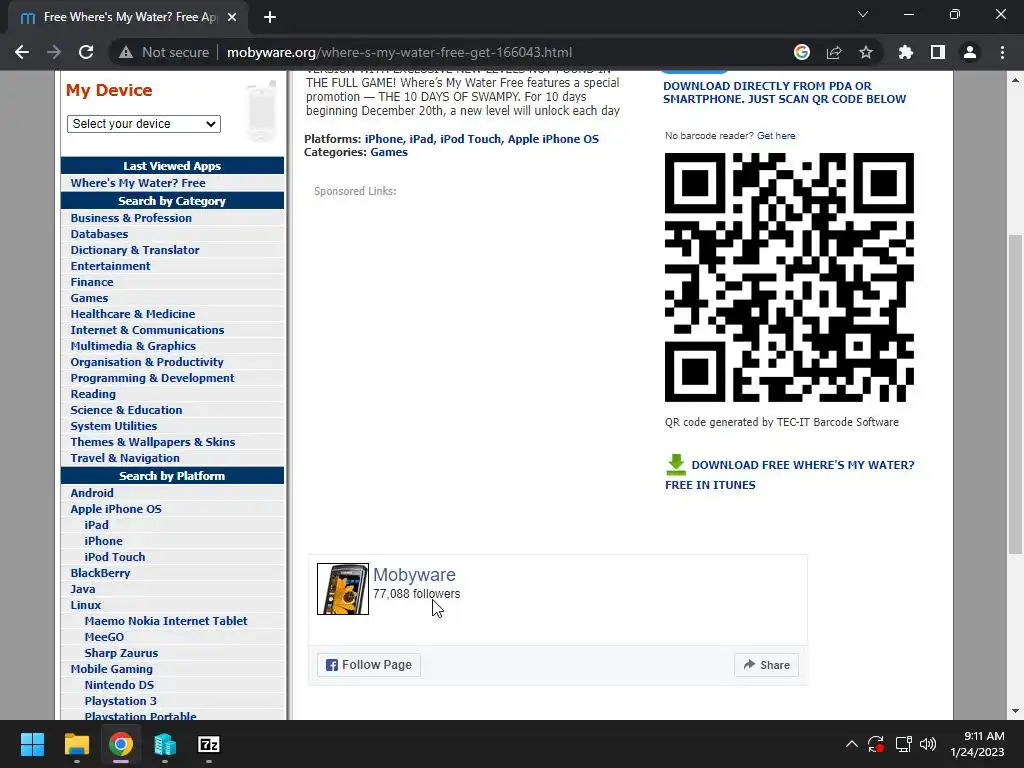
Task: Open the Google account icon in address bar
Action: (x=802, y=52)
